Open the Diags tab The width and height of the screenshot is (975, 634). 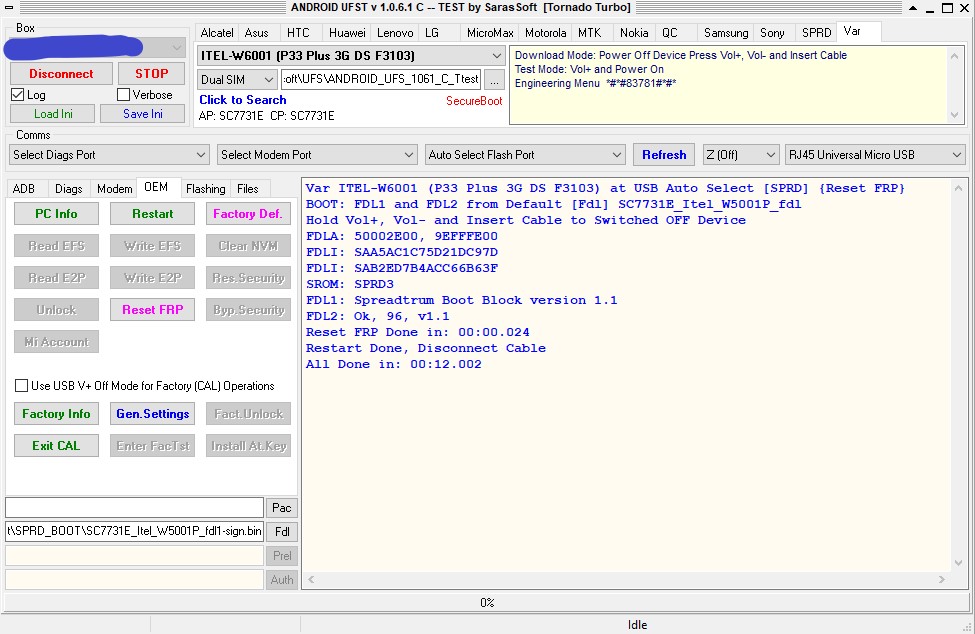point(68,189)
